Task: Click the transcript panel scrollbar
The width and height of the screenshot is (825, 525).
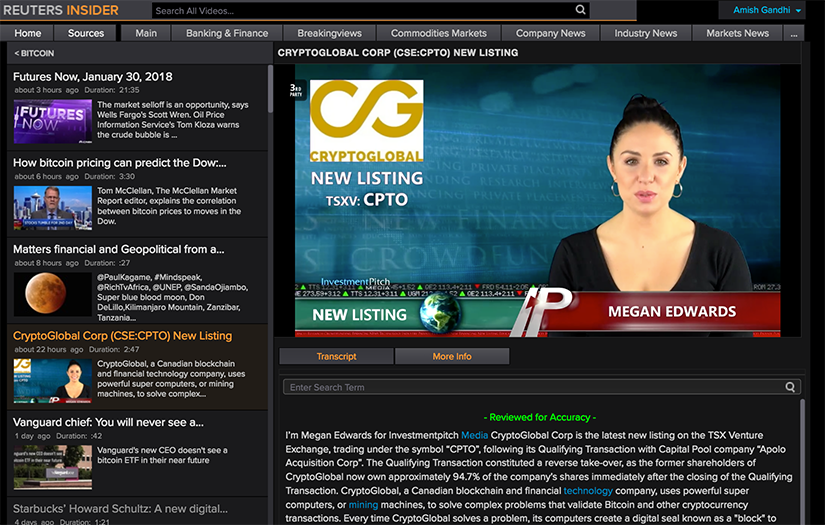Action: pos(802,460)
